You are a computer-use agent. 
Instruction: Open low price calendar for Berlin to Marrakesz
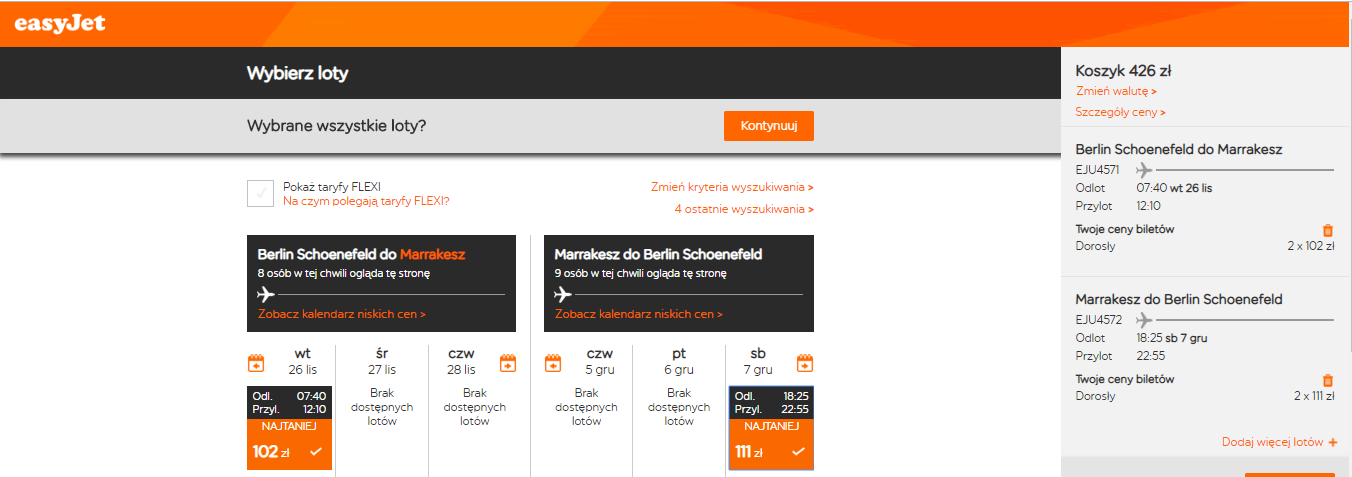click(342, 314)
